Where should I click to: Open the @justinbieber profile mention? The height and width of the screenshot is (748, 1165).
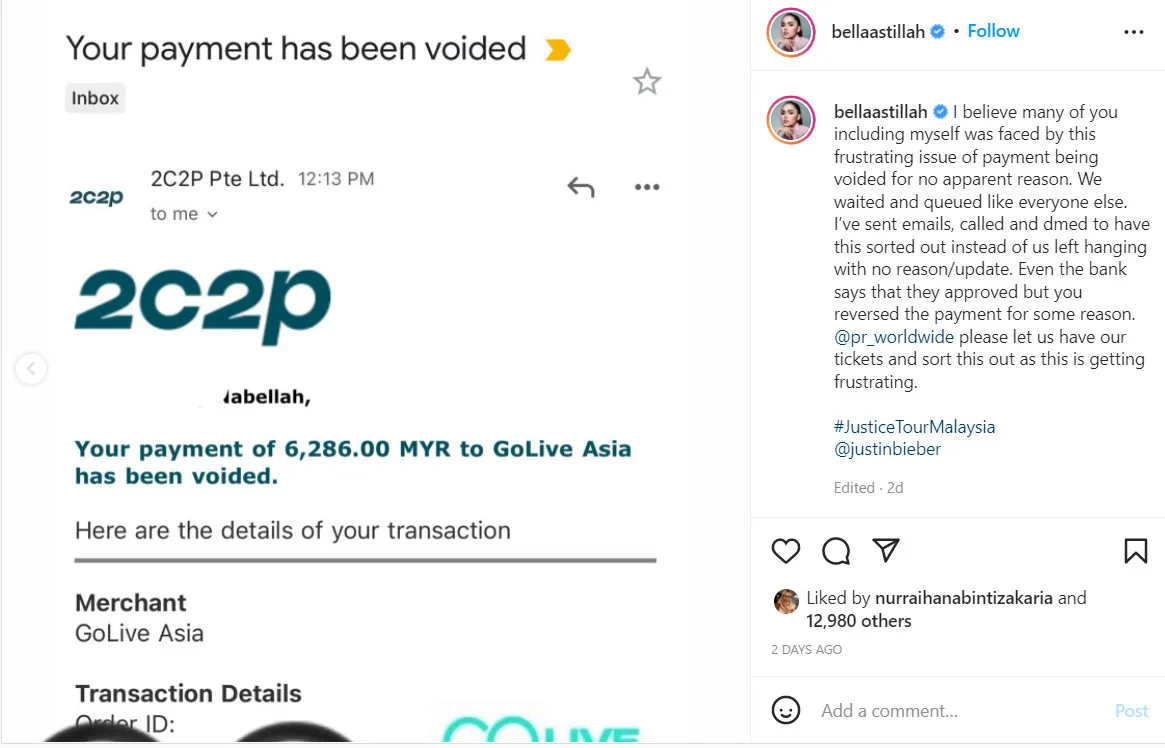point(887,449)
